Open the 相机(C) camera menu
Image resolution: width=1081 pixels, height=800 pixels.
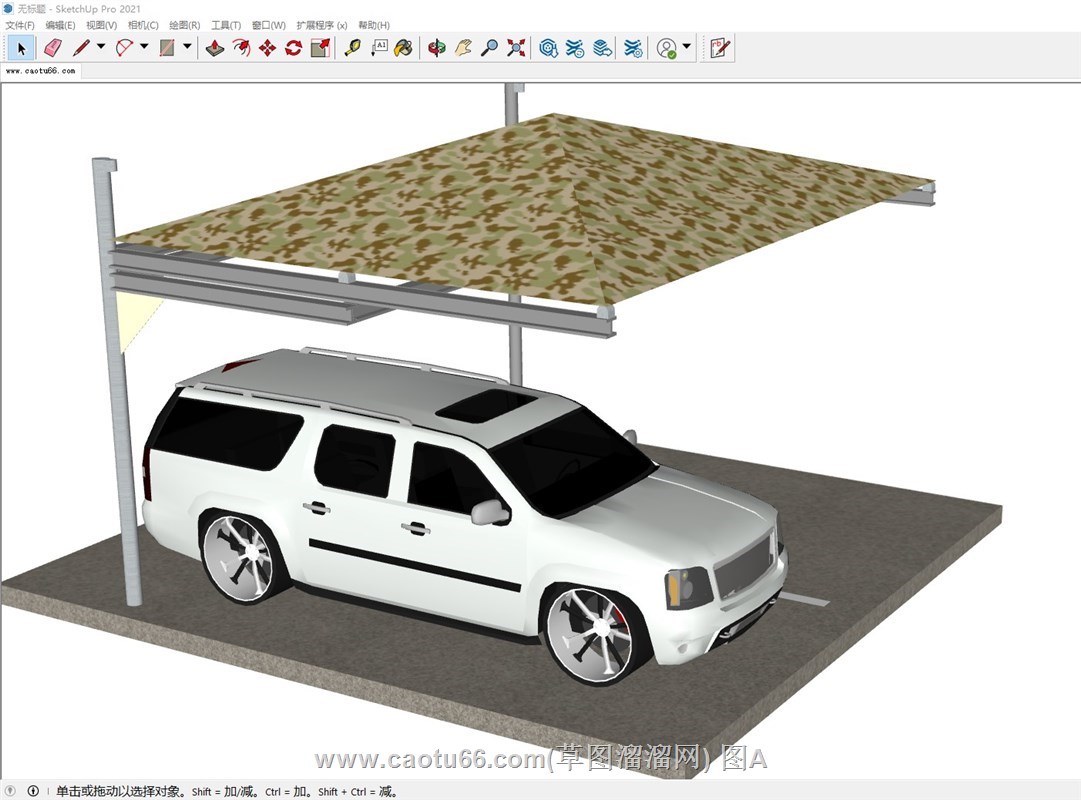pyautogui.click(x=143, y=25)
